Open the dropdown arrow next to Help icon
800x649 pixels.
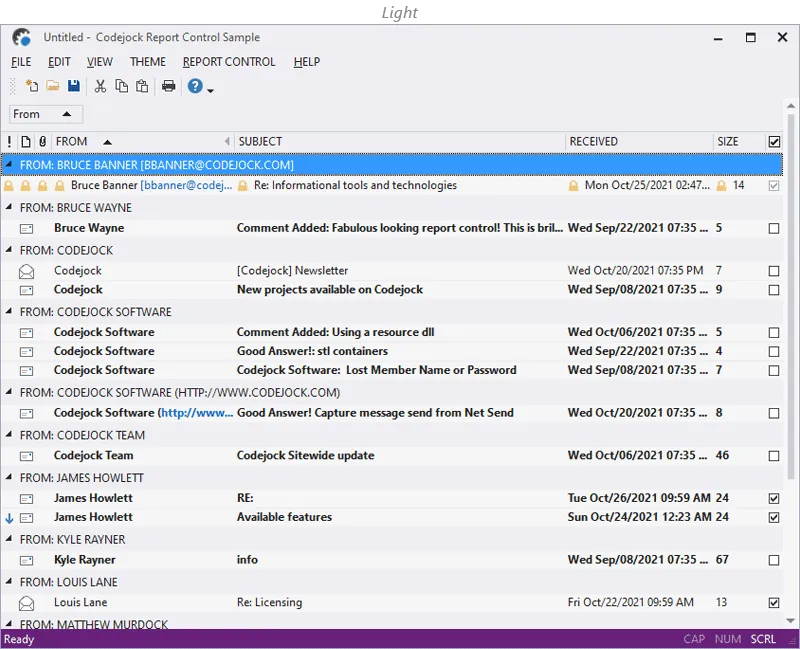tap(210, 90)
